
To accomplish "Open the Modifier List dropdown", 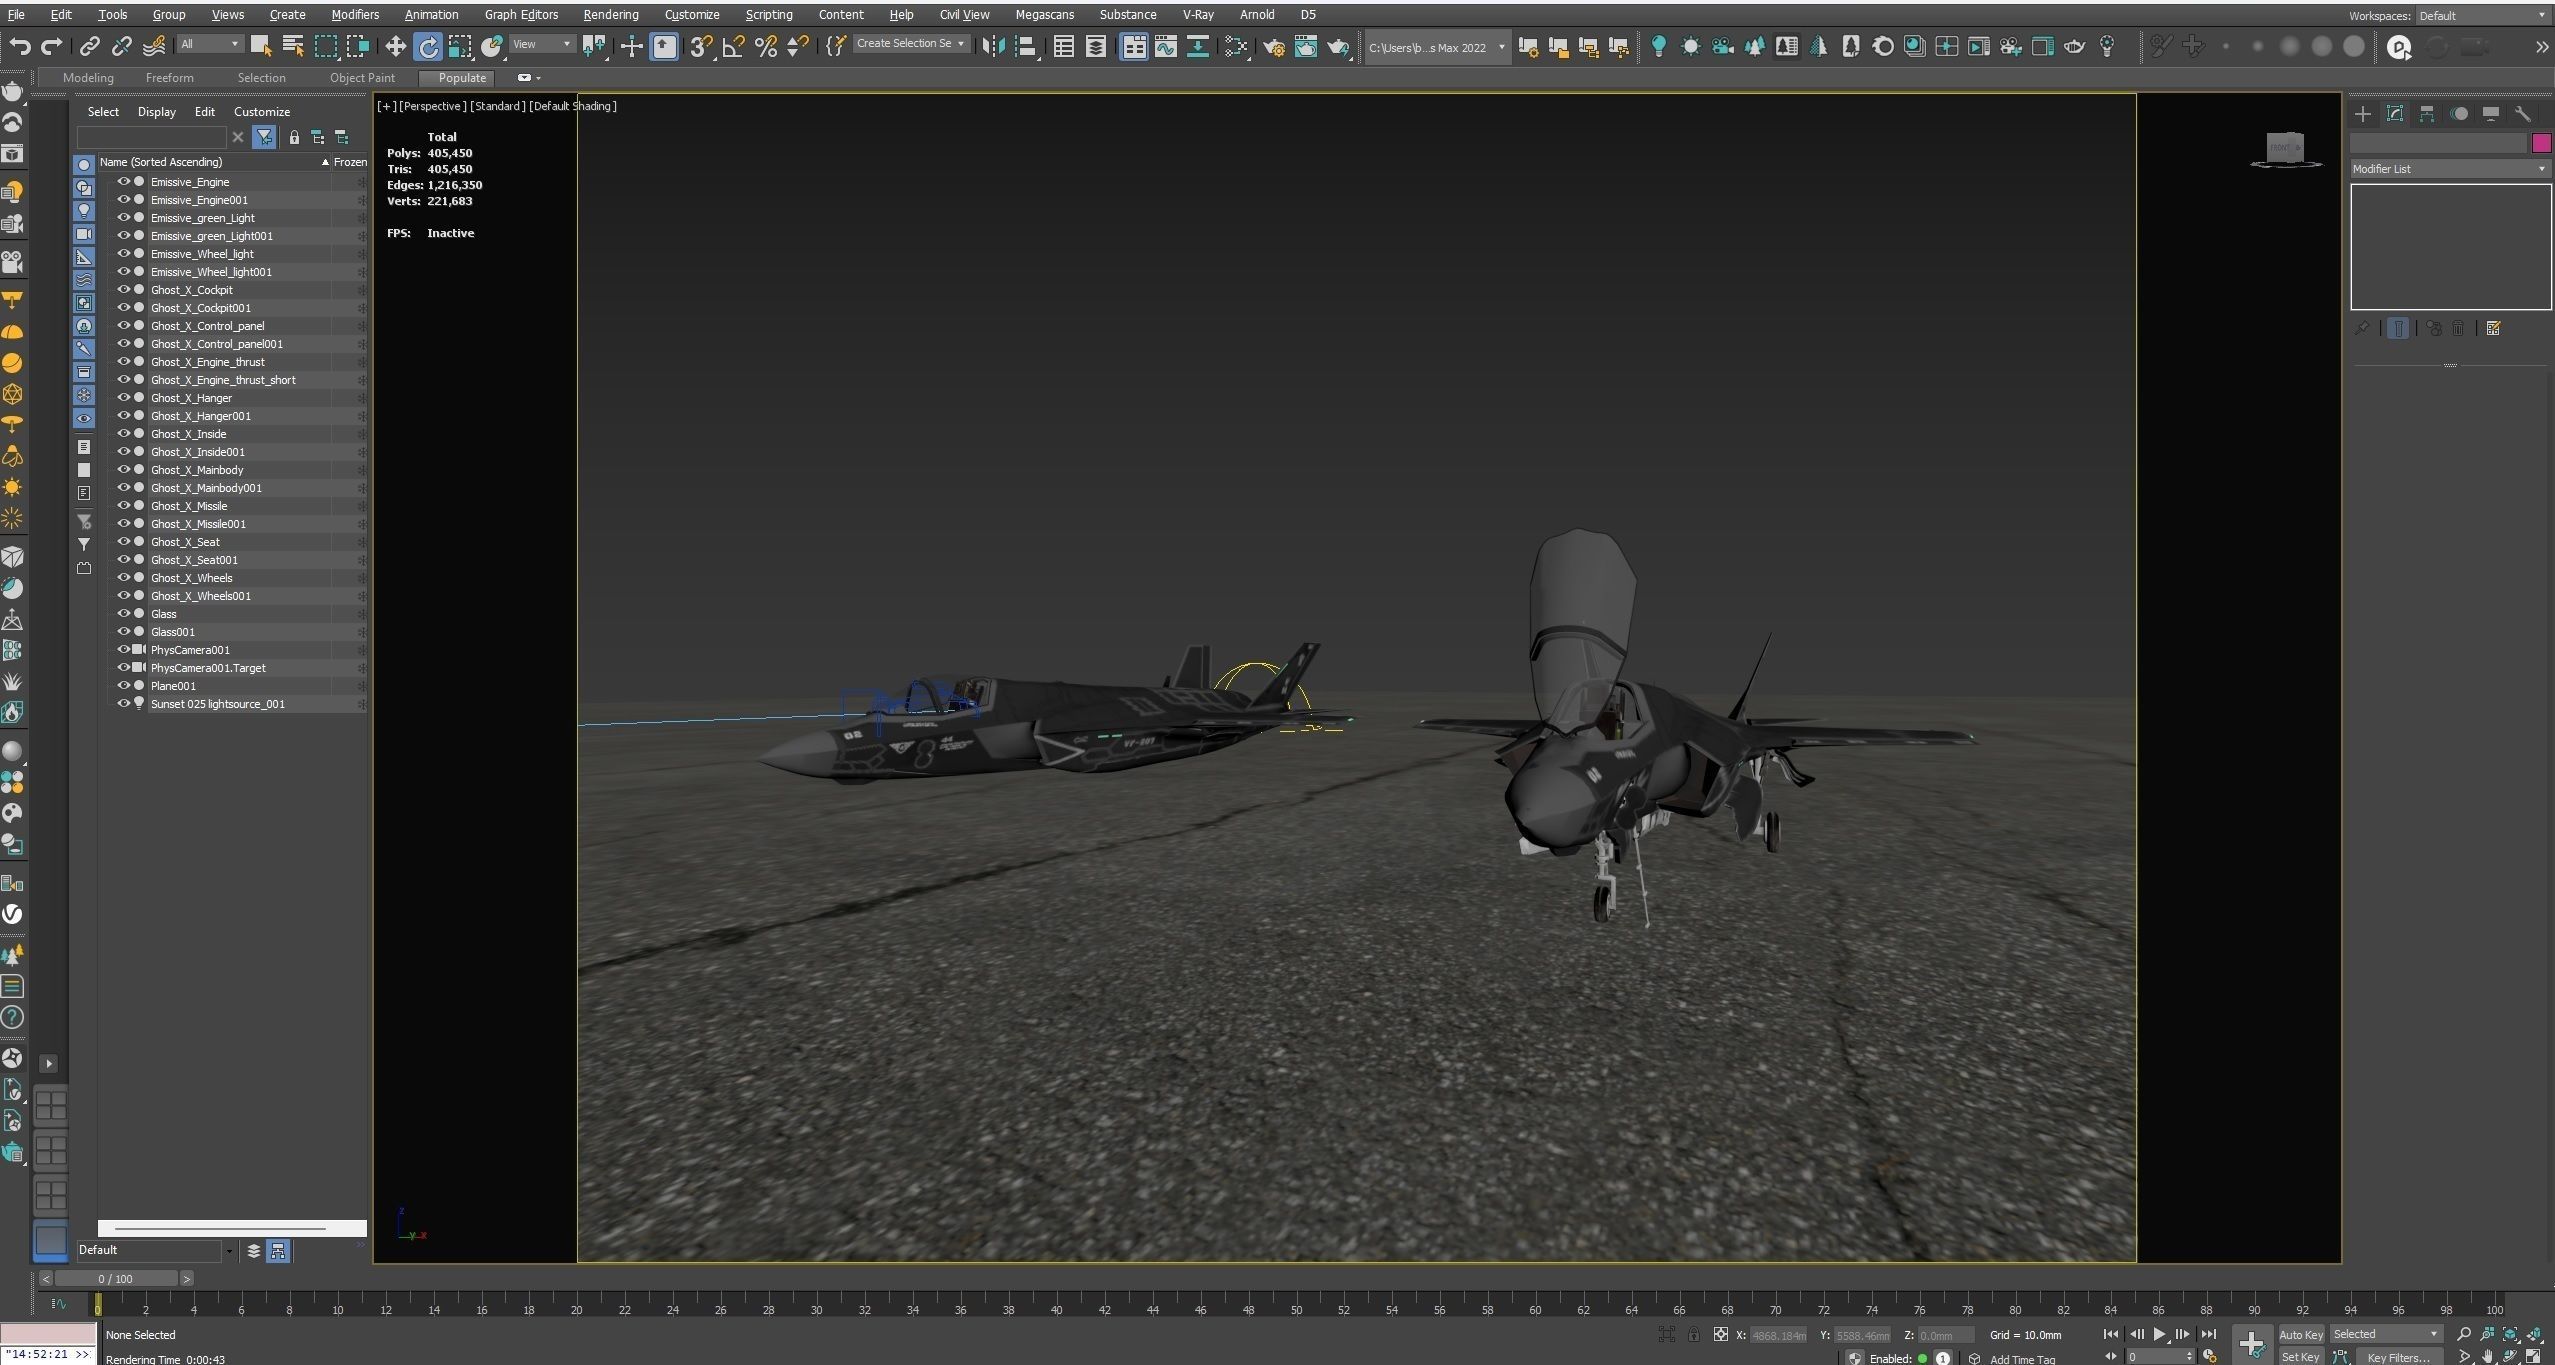I will [2448, 169].
